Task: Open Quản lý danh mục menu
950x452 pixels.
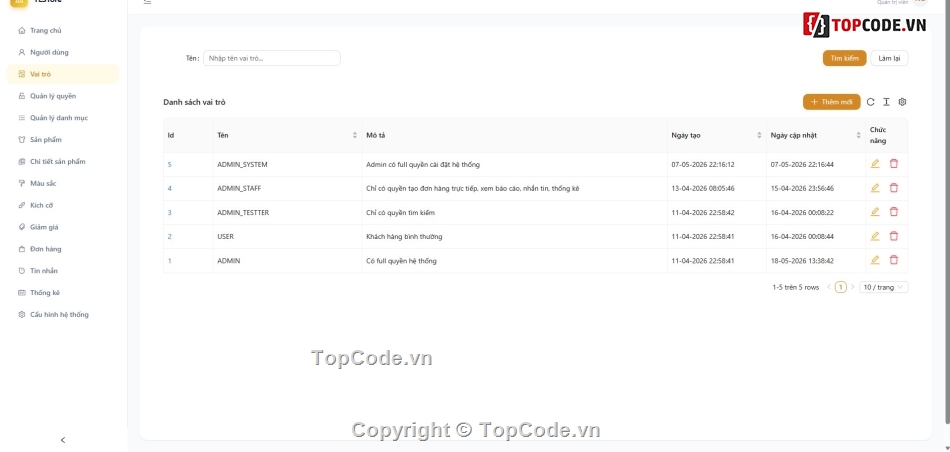Action: click(63, 118)
